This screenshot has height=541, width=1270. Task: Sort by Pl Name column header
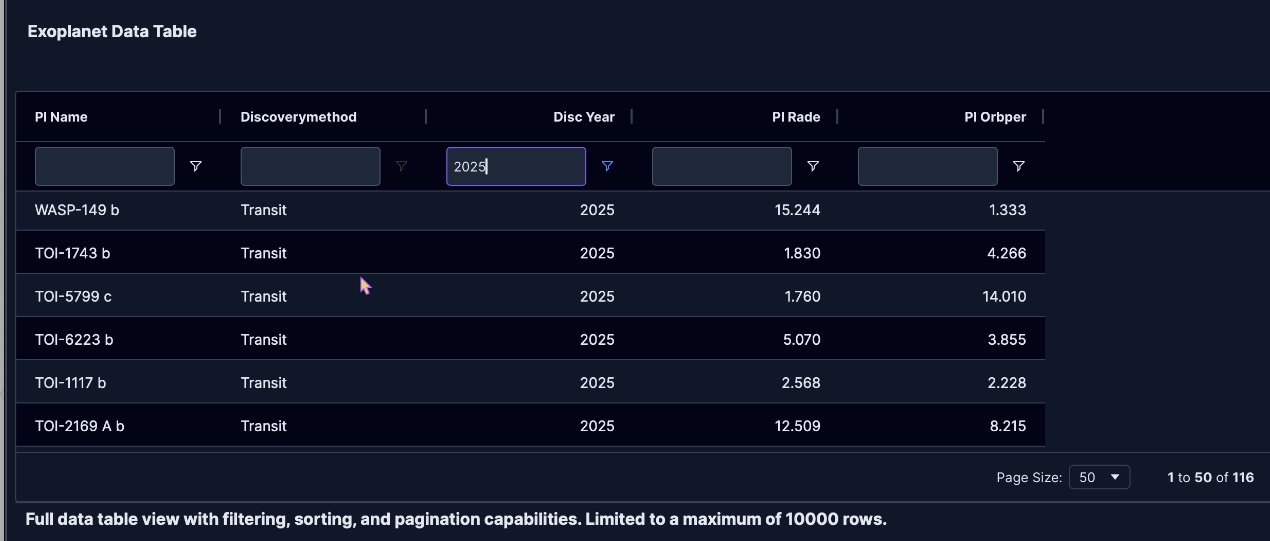coord(61,117)
